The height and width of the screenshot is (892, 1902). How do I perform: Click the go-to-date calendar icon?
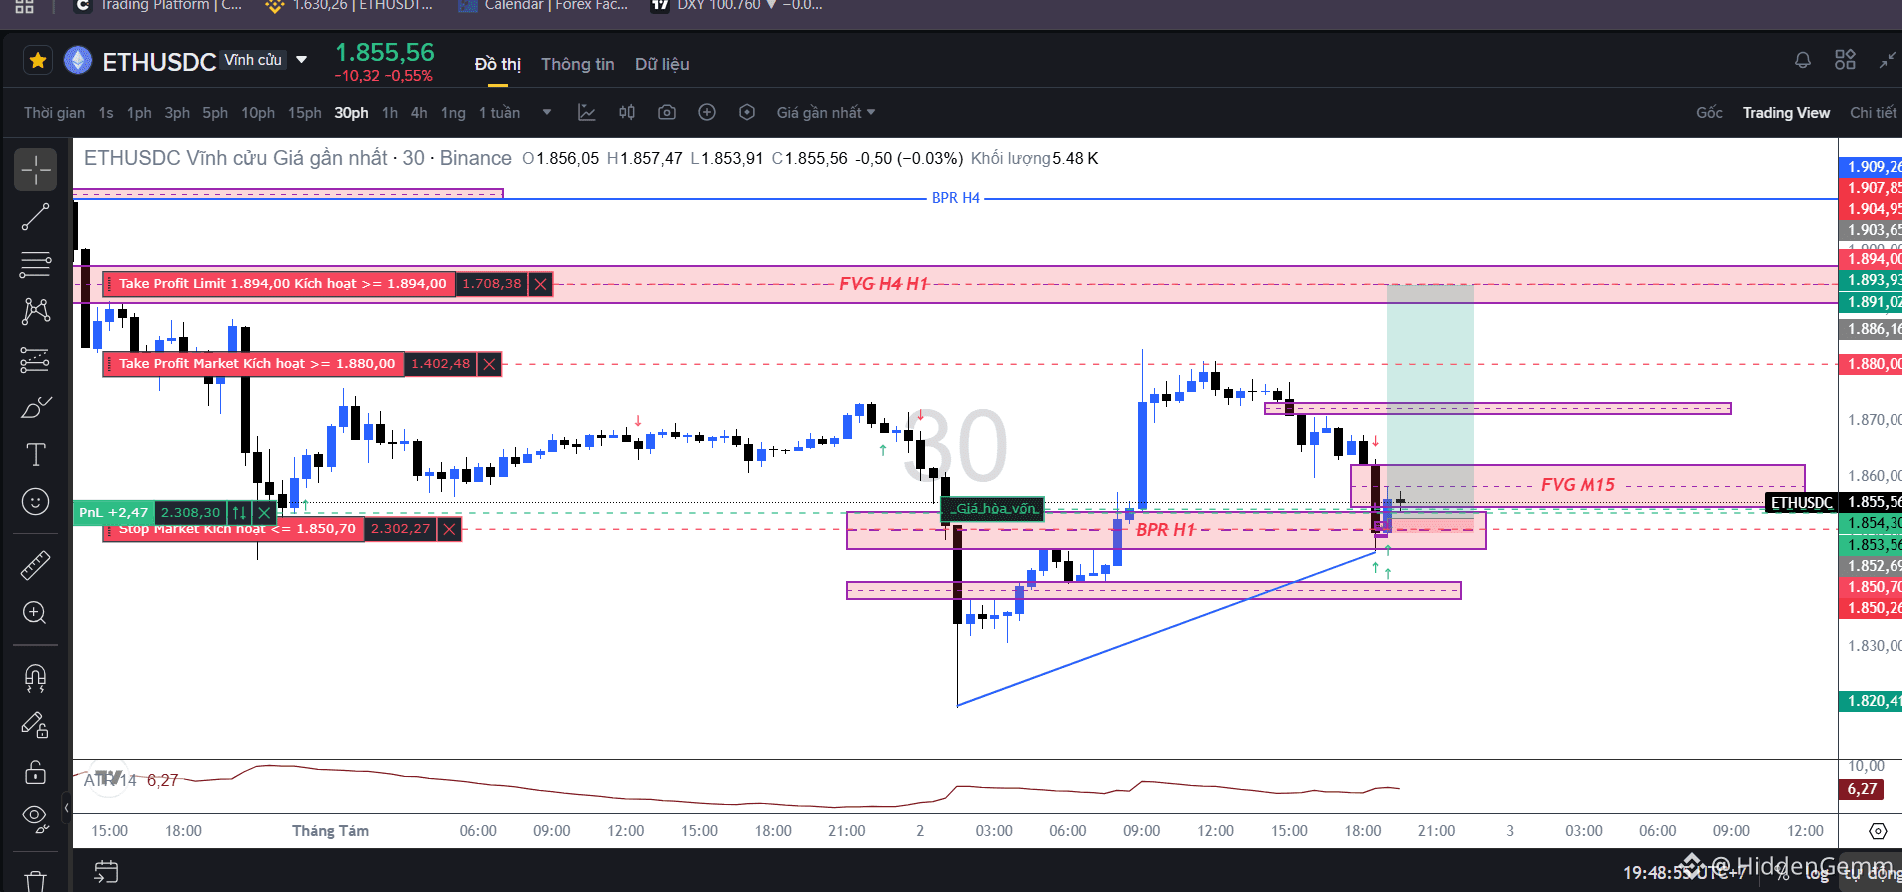click(106, 871)
